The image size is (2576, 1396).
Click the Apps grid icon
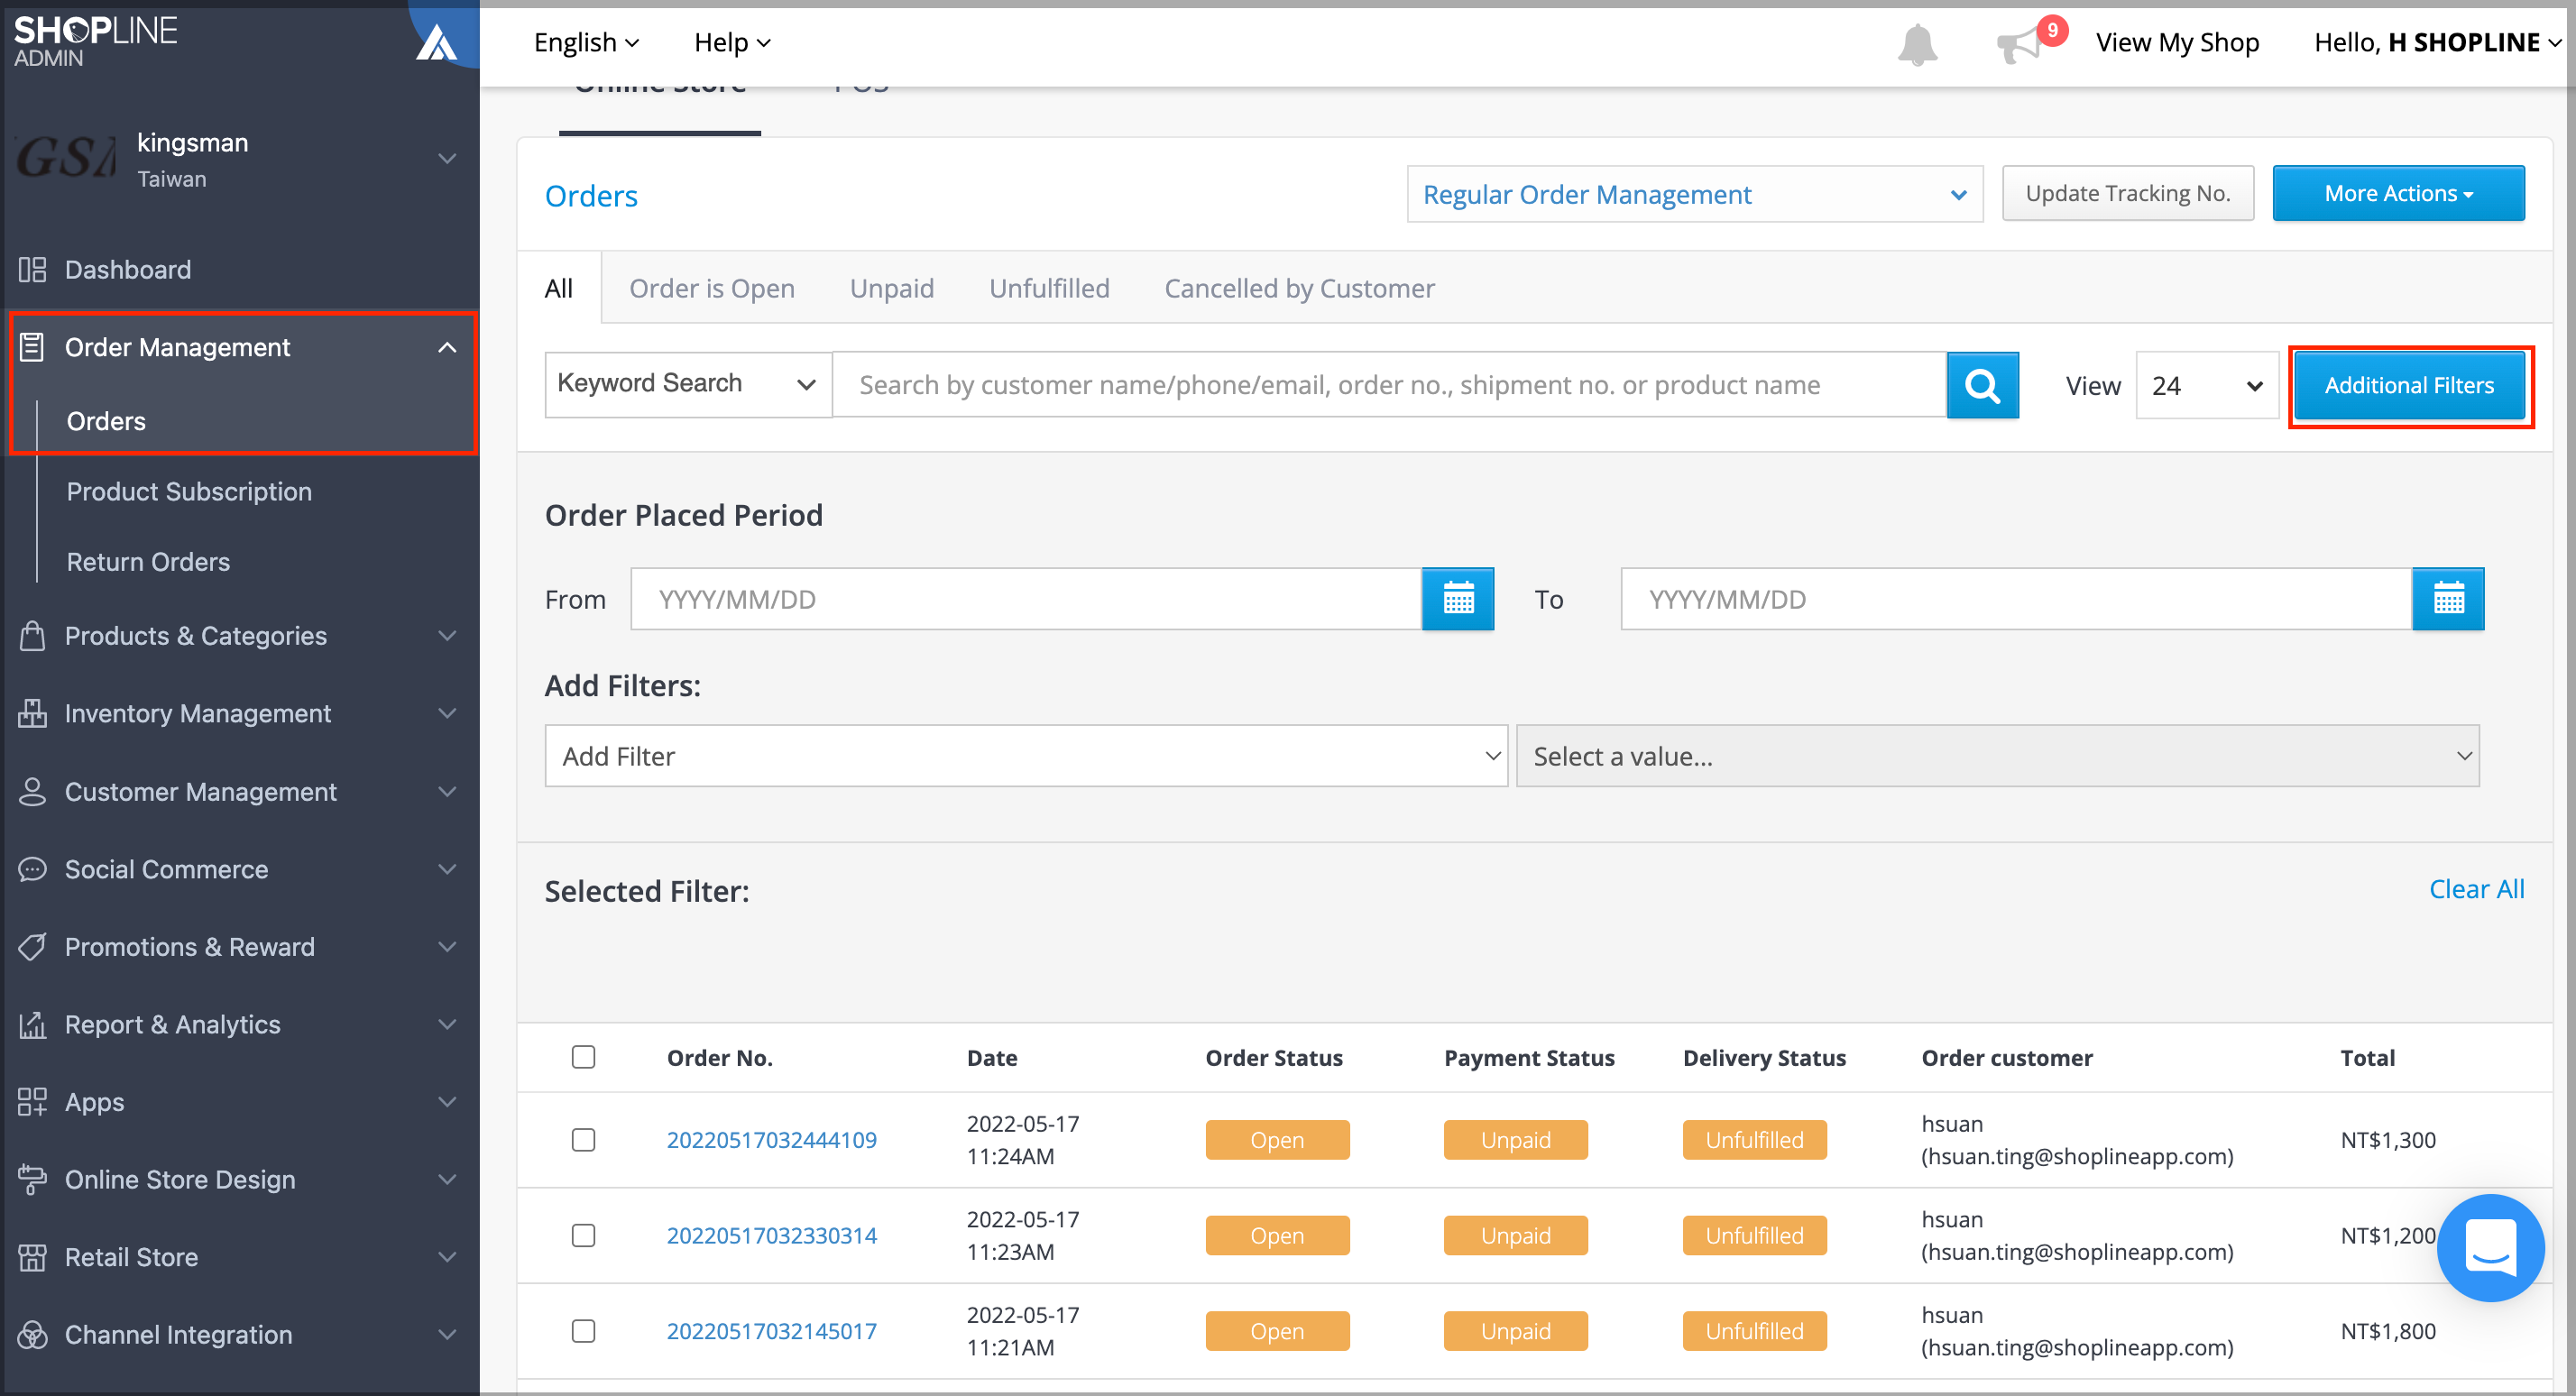coord(32,1102)
